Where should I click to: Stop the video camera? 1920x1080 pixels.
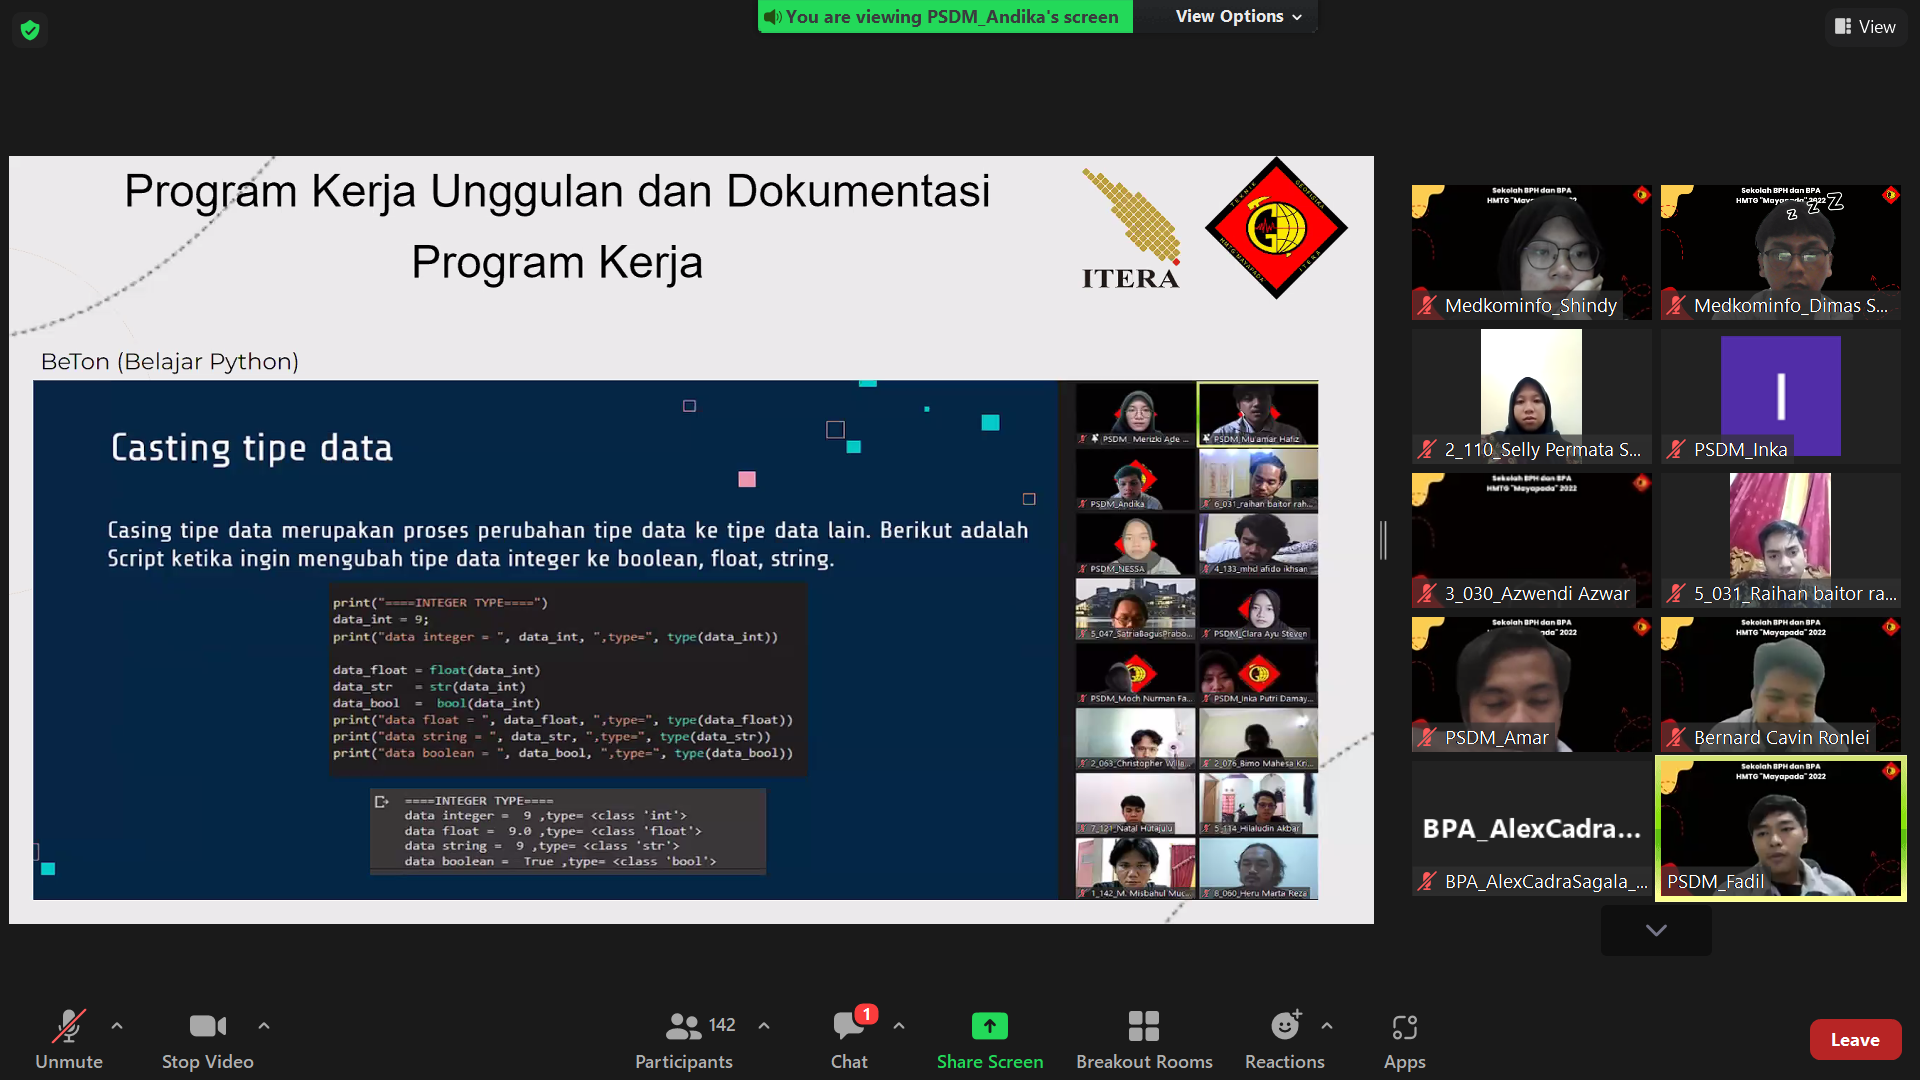(207, 1027)
